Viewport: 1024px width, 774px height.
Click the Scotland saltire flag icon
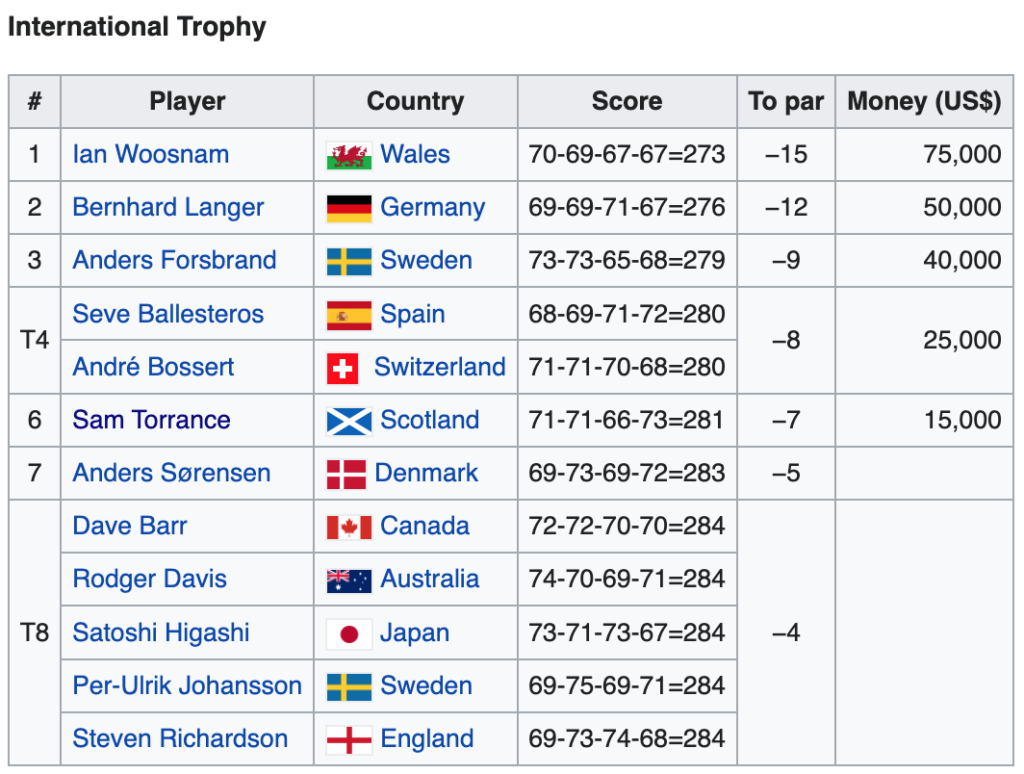349,421
